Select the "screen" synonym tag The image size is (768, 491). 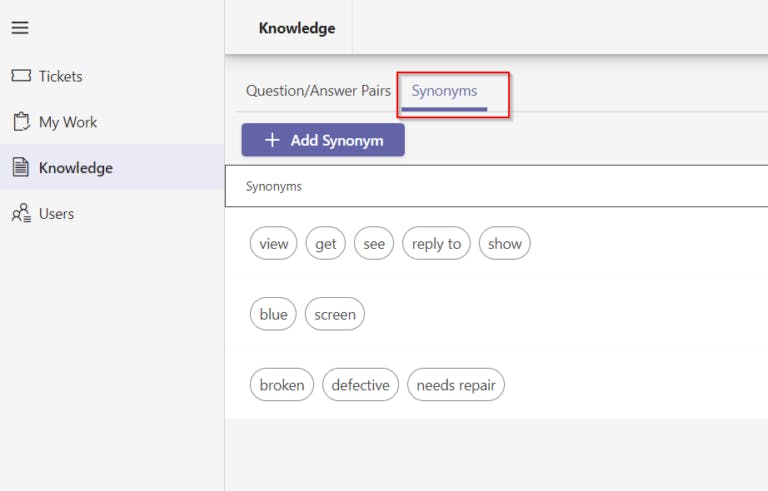[x=335, y=314]
